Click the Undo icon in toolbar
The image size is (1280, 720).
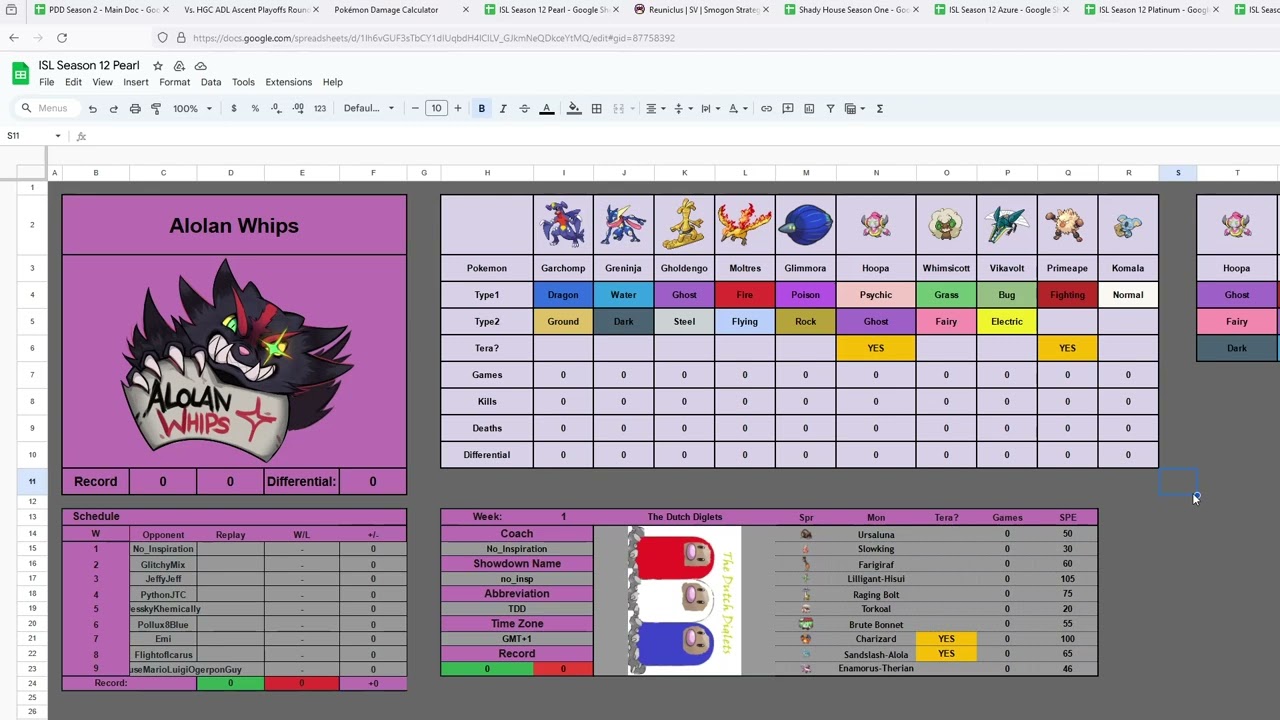[x=92, y=108]
